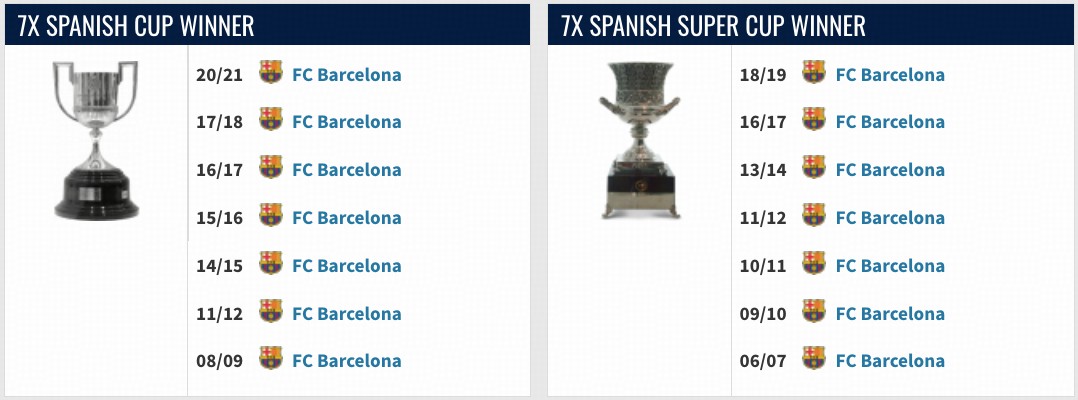Select the 20/21 season in Spanish Cup list
Viewport: 1078px width, 400px height.
point(216,74)
